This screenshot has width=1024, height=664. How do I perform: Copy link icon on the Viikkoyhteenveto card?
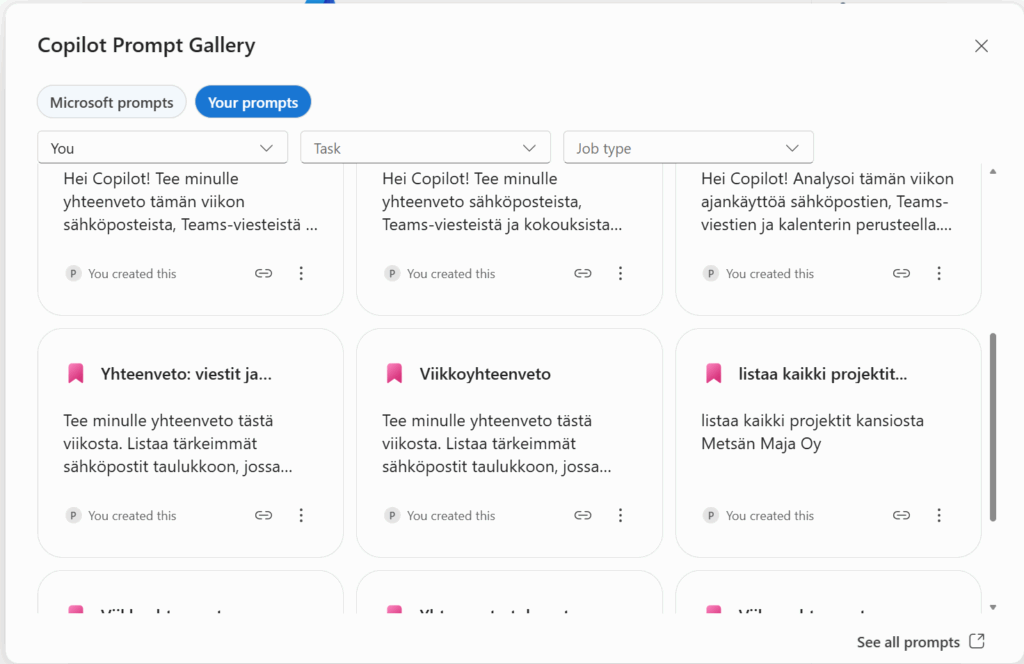pyautogui.click(x=583, y=515)
